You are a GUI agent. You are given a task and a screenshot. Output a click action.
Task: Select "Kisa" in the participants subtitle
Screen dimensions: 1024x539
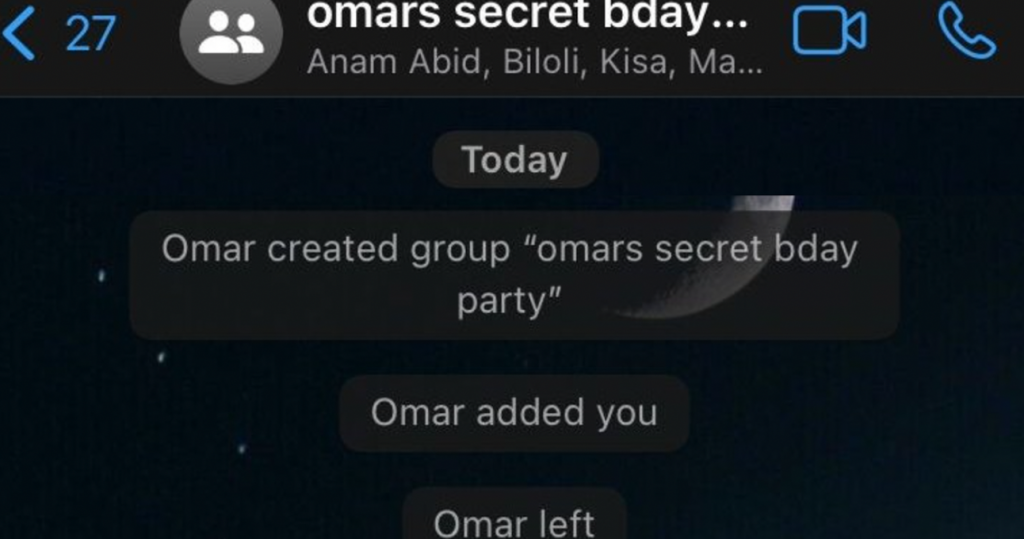[x=634, y=63]
